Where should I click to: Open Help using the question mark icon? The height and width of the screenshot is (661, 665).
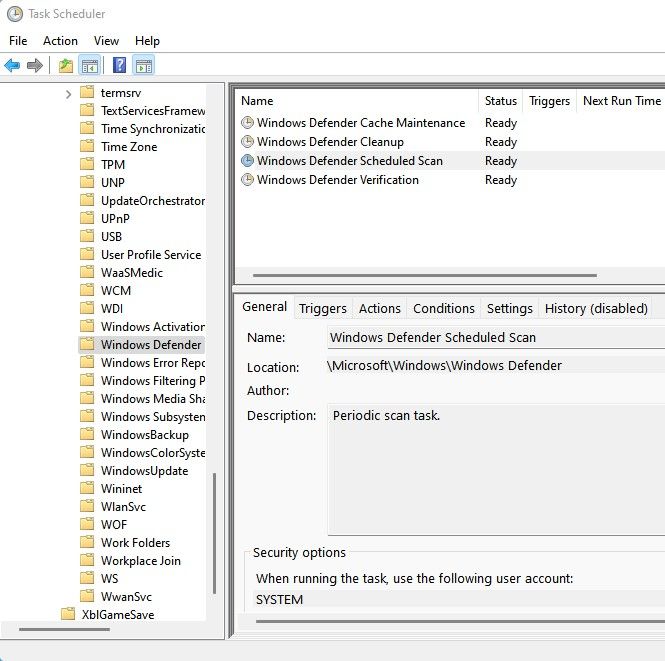tap(119, 66)
